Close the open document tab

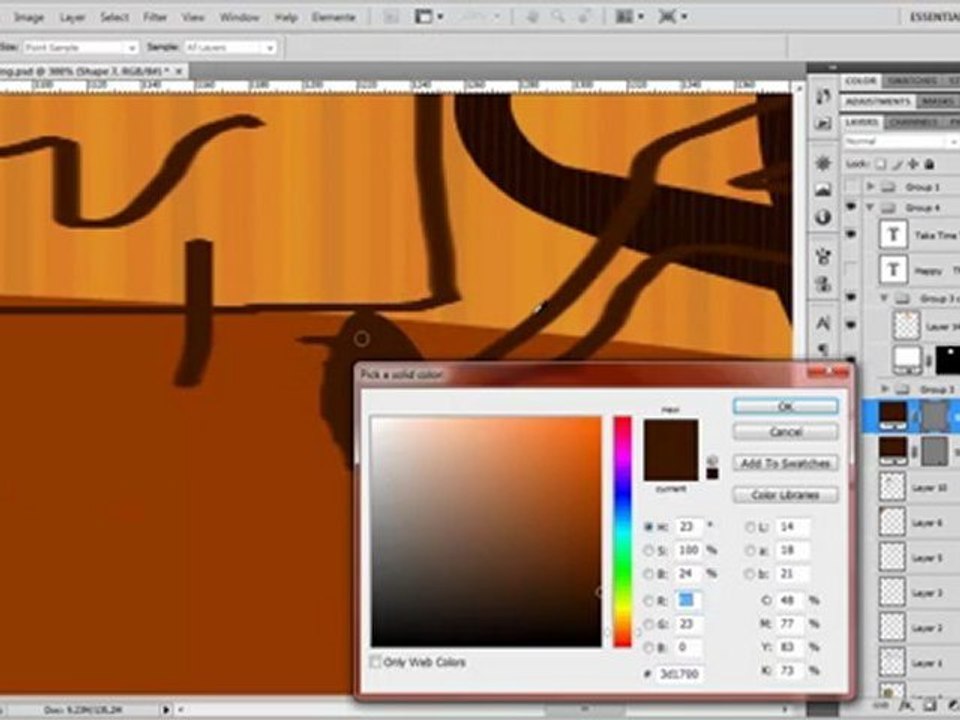tap(179, 72)
